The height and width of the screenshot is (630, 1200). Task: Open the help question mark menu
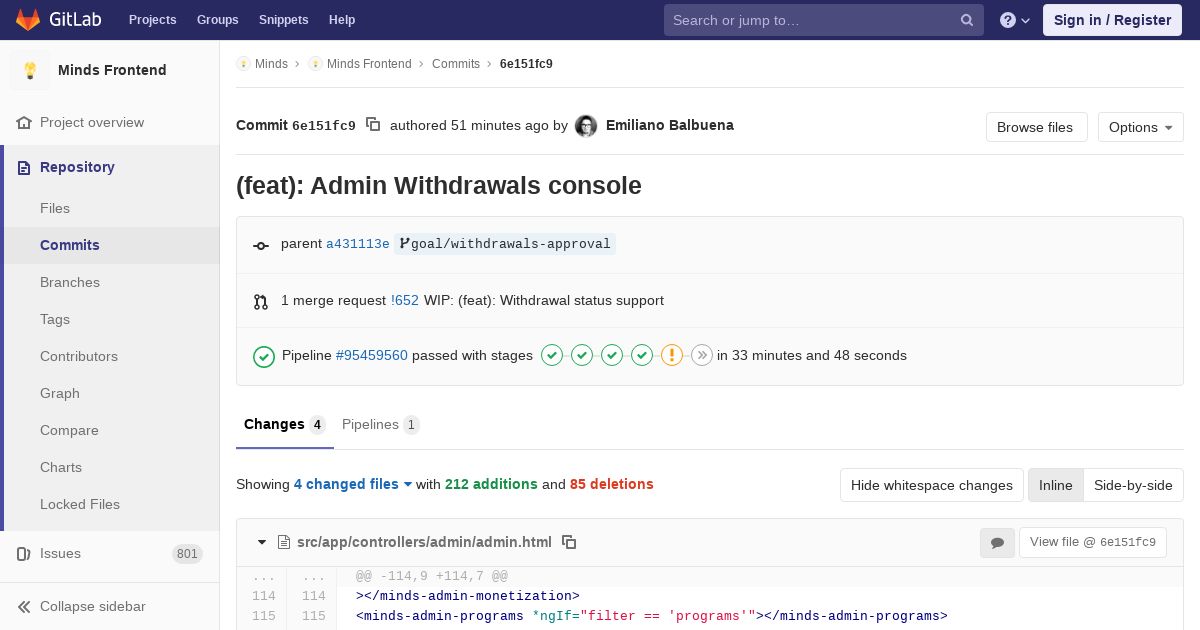(x=1014, y=20)
